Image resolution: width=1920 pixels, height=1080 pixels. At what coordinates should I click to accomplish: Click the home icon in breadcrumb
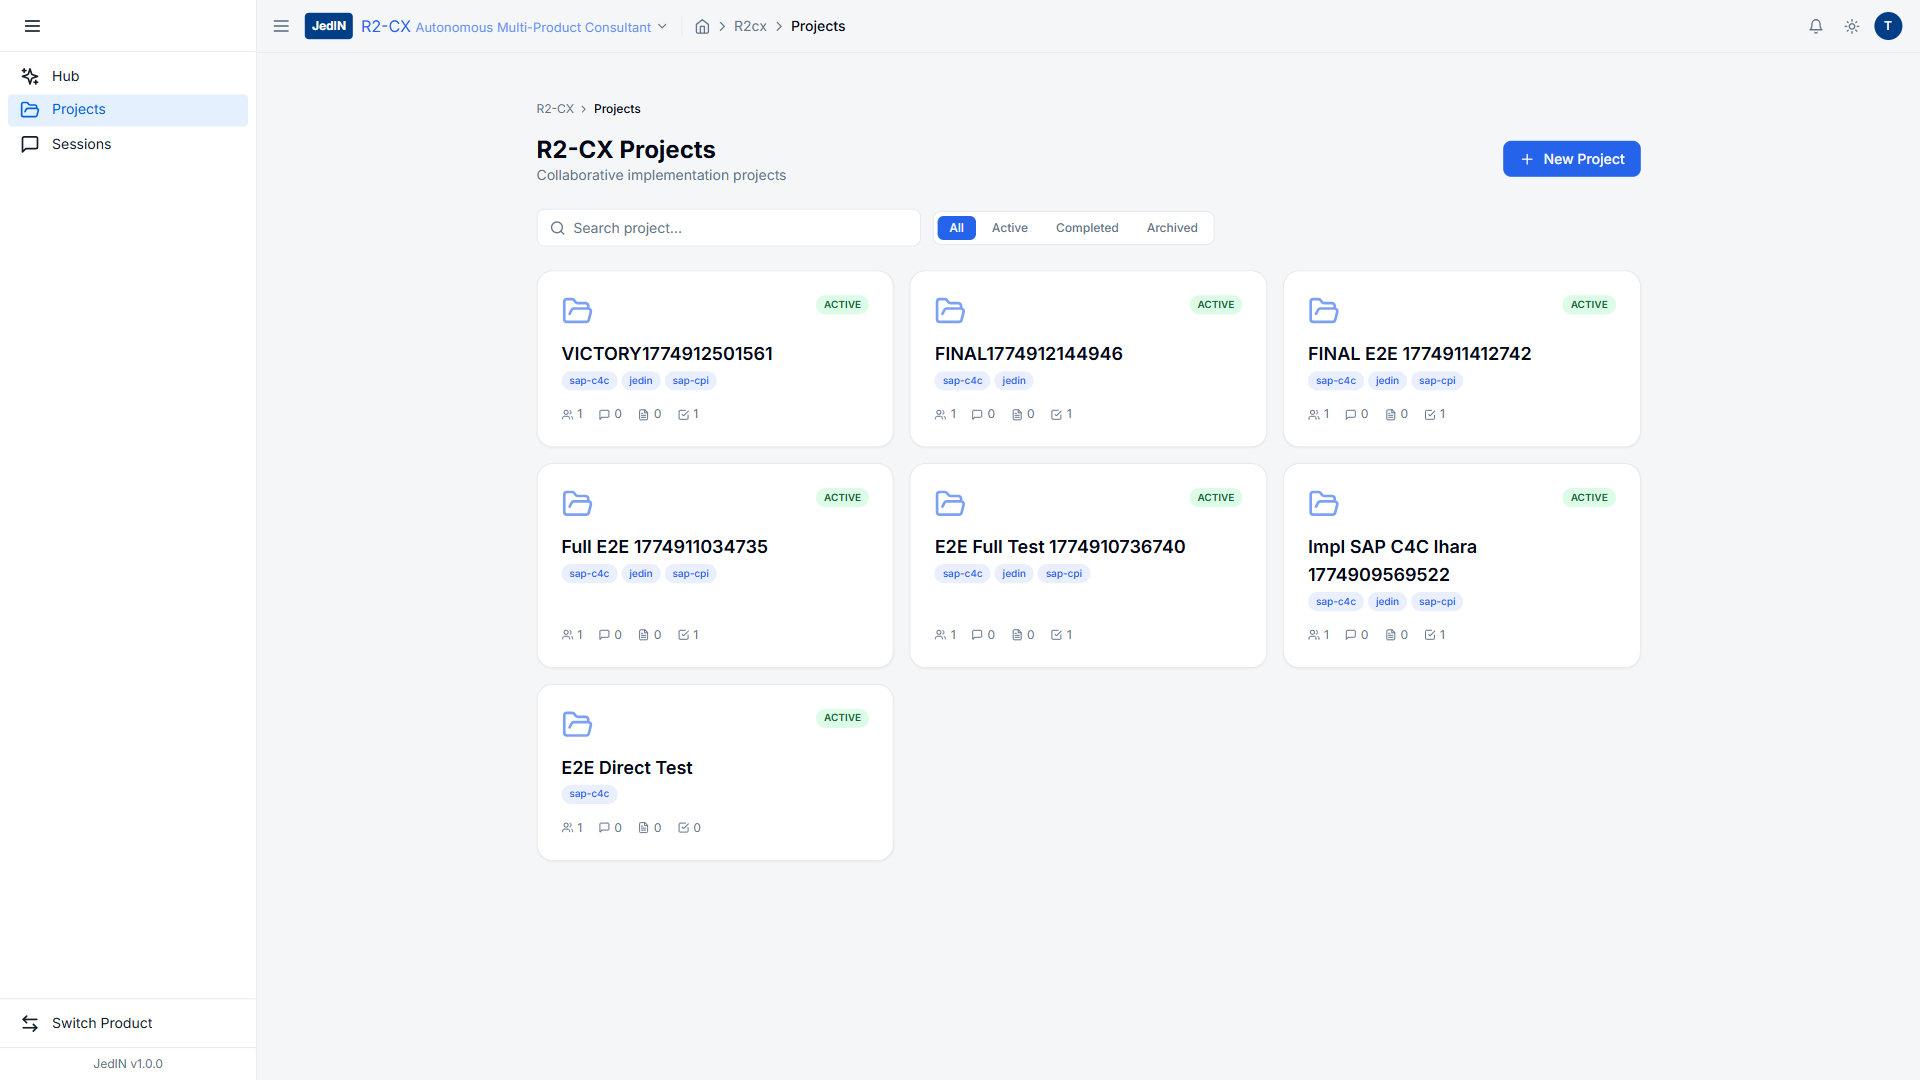coord(702,27)
